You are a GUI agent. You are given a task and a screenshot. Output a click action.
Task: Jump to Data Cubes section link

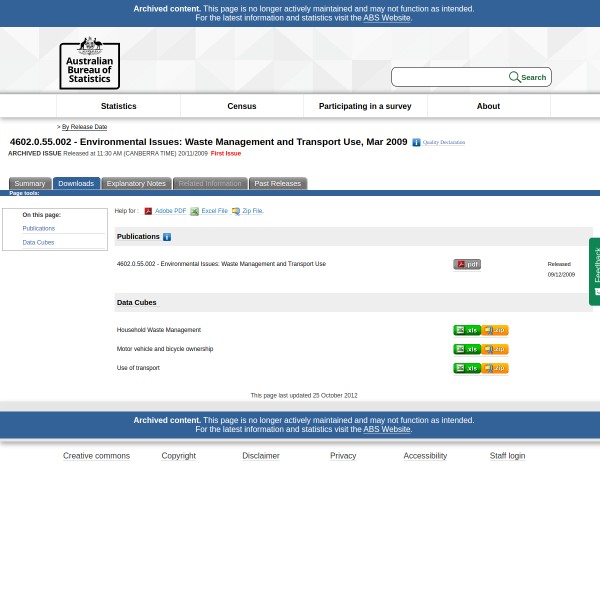(38, 242)
